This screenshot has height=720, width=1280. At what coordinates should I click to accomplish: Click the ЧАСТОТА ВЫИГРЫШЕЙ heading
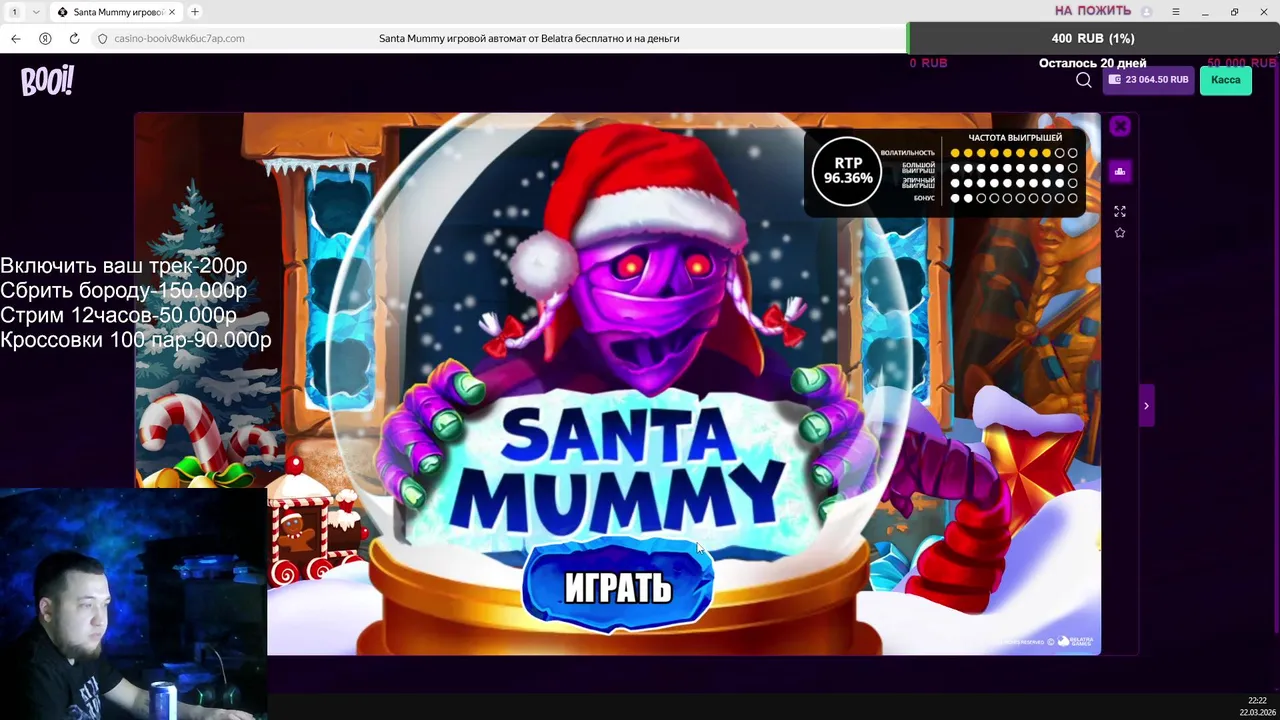pos(1015,138)
